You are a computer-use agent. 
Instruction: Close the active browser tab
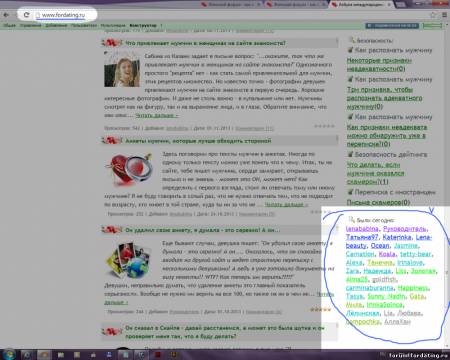click(389, 5)
